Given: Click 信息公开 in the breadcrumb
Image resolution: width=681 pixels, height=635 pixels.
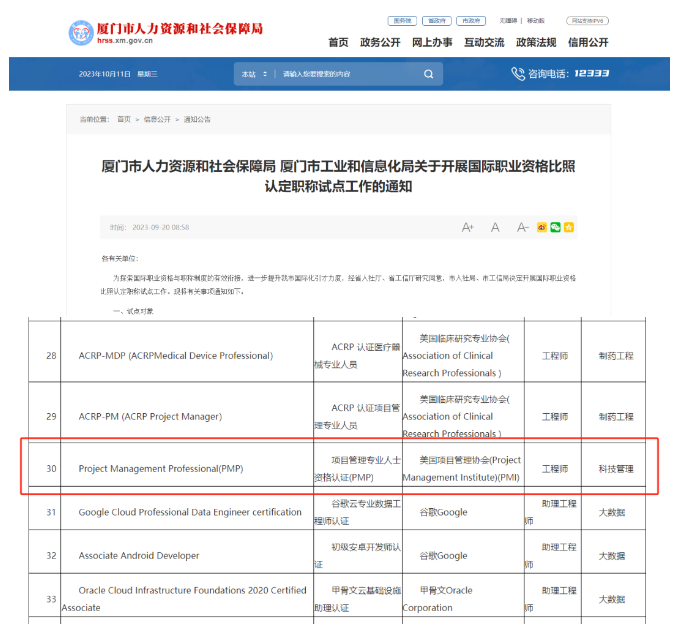Looking at the screenshot, I should pos(156,119).
